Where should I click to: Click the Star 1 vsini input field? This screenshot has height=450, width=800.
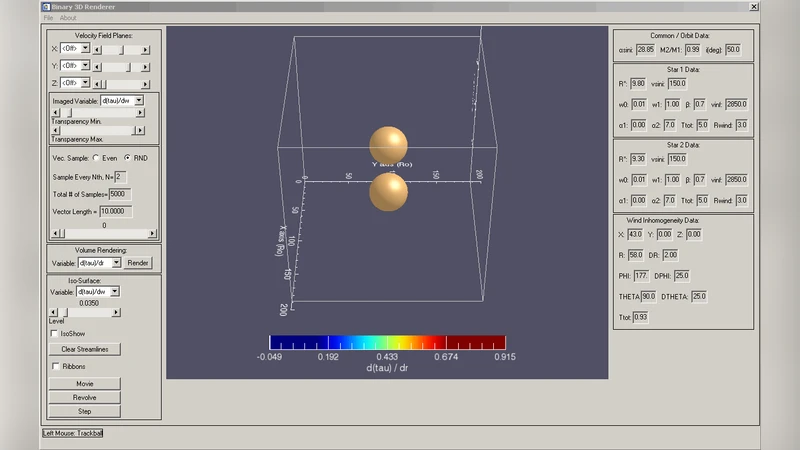[x=677, y=83]
